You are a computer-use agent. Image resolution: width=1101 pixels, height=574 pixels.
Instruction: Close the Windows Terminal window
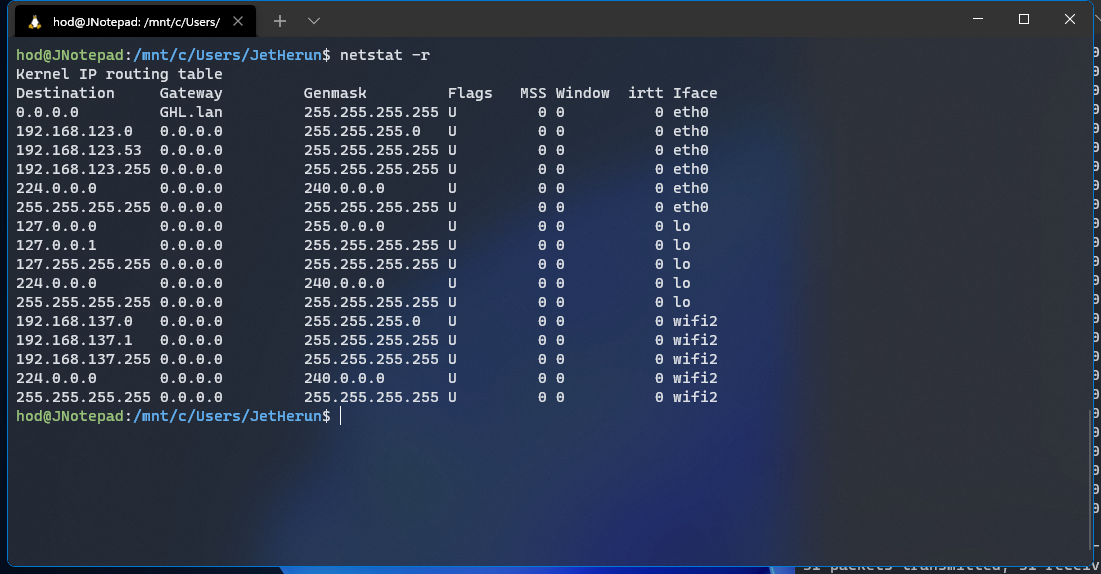coord(1069,19)
